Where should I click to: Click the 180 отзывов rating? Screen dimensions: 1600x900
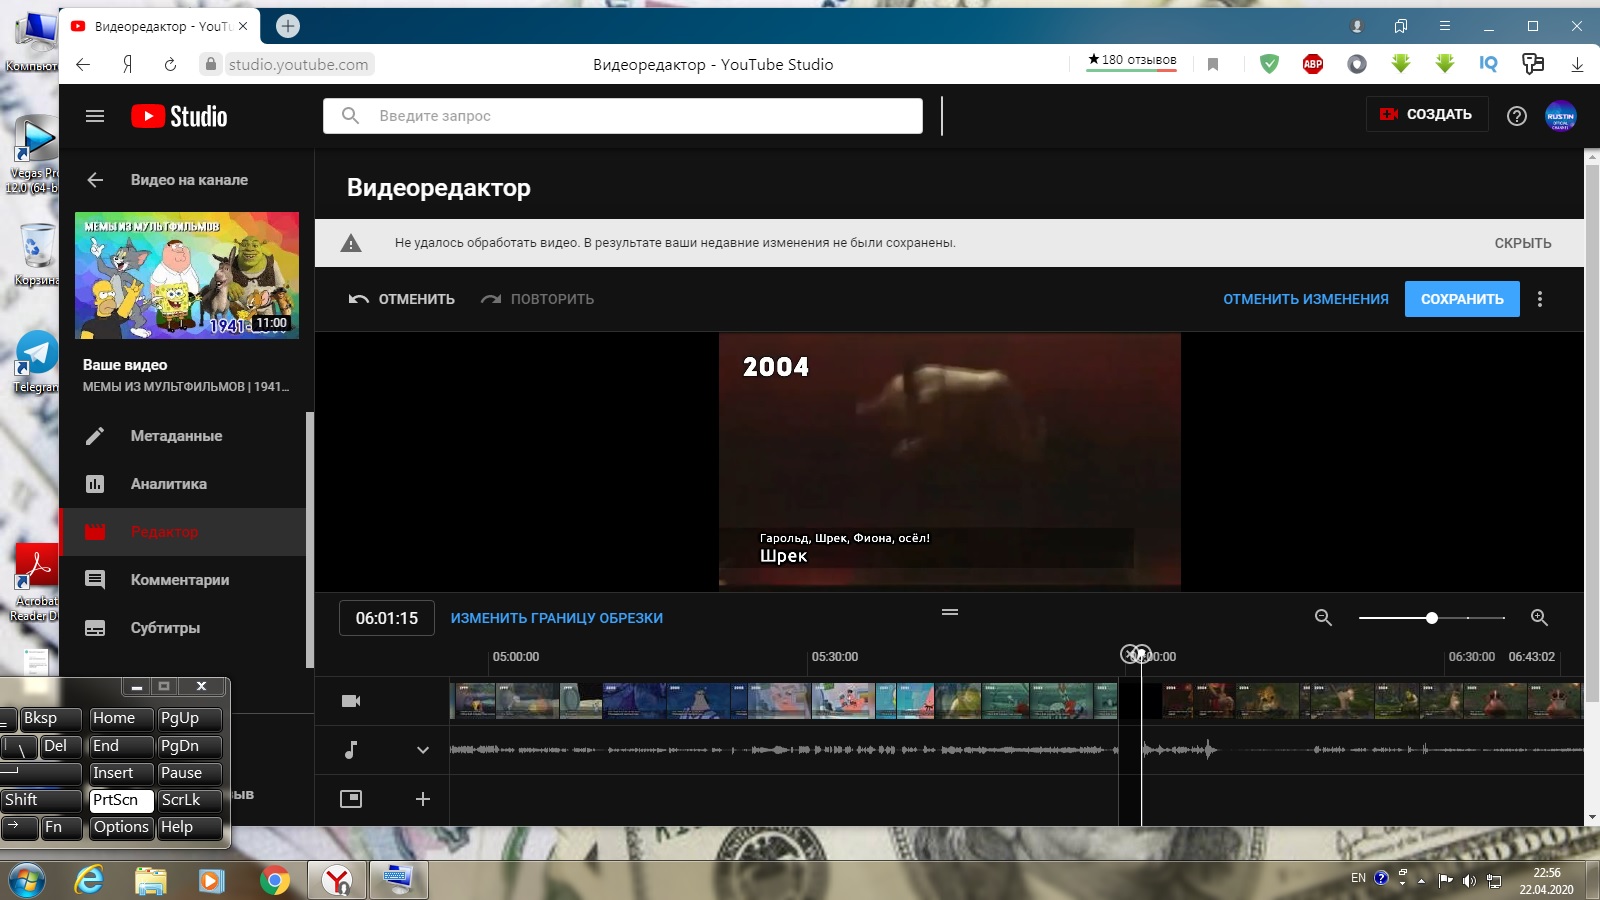pyautogui.click(x=1132, y=60)
